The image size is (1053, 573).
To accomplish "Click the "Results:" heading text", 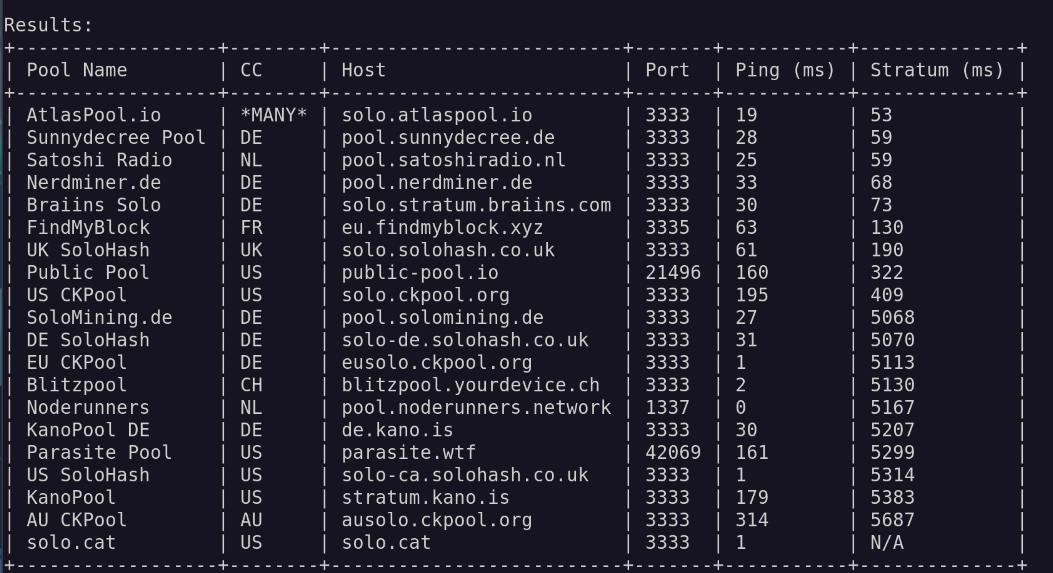I will (48, 25).
